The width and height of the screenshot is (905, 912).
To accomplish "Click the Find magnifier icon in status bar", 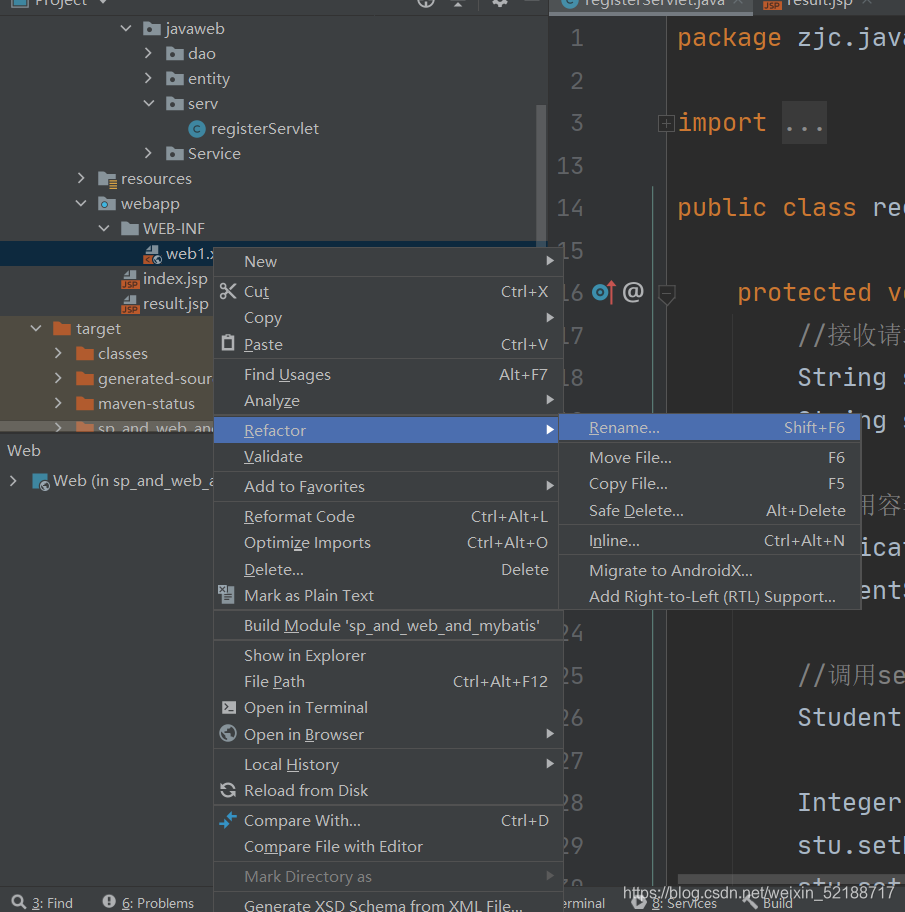I will [19, 902].
